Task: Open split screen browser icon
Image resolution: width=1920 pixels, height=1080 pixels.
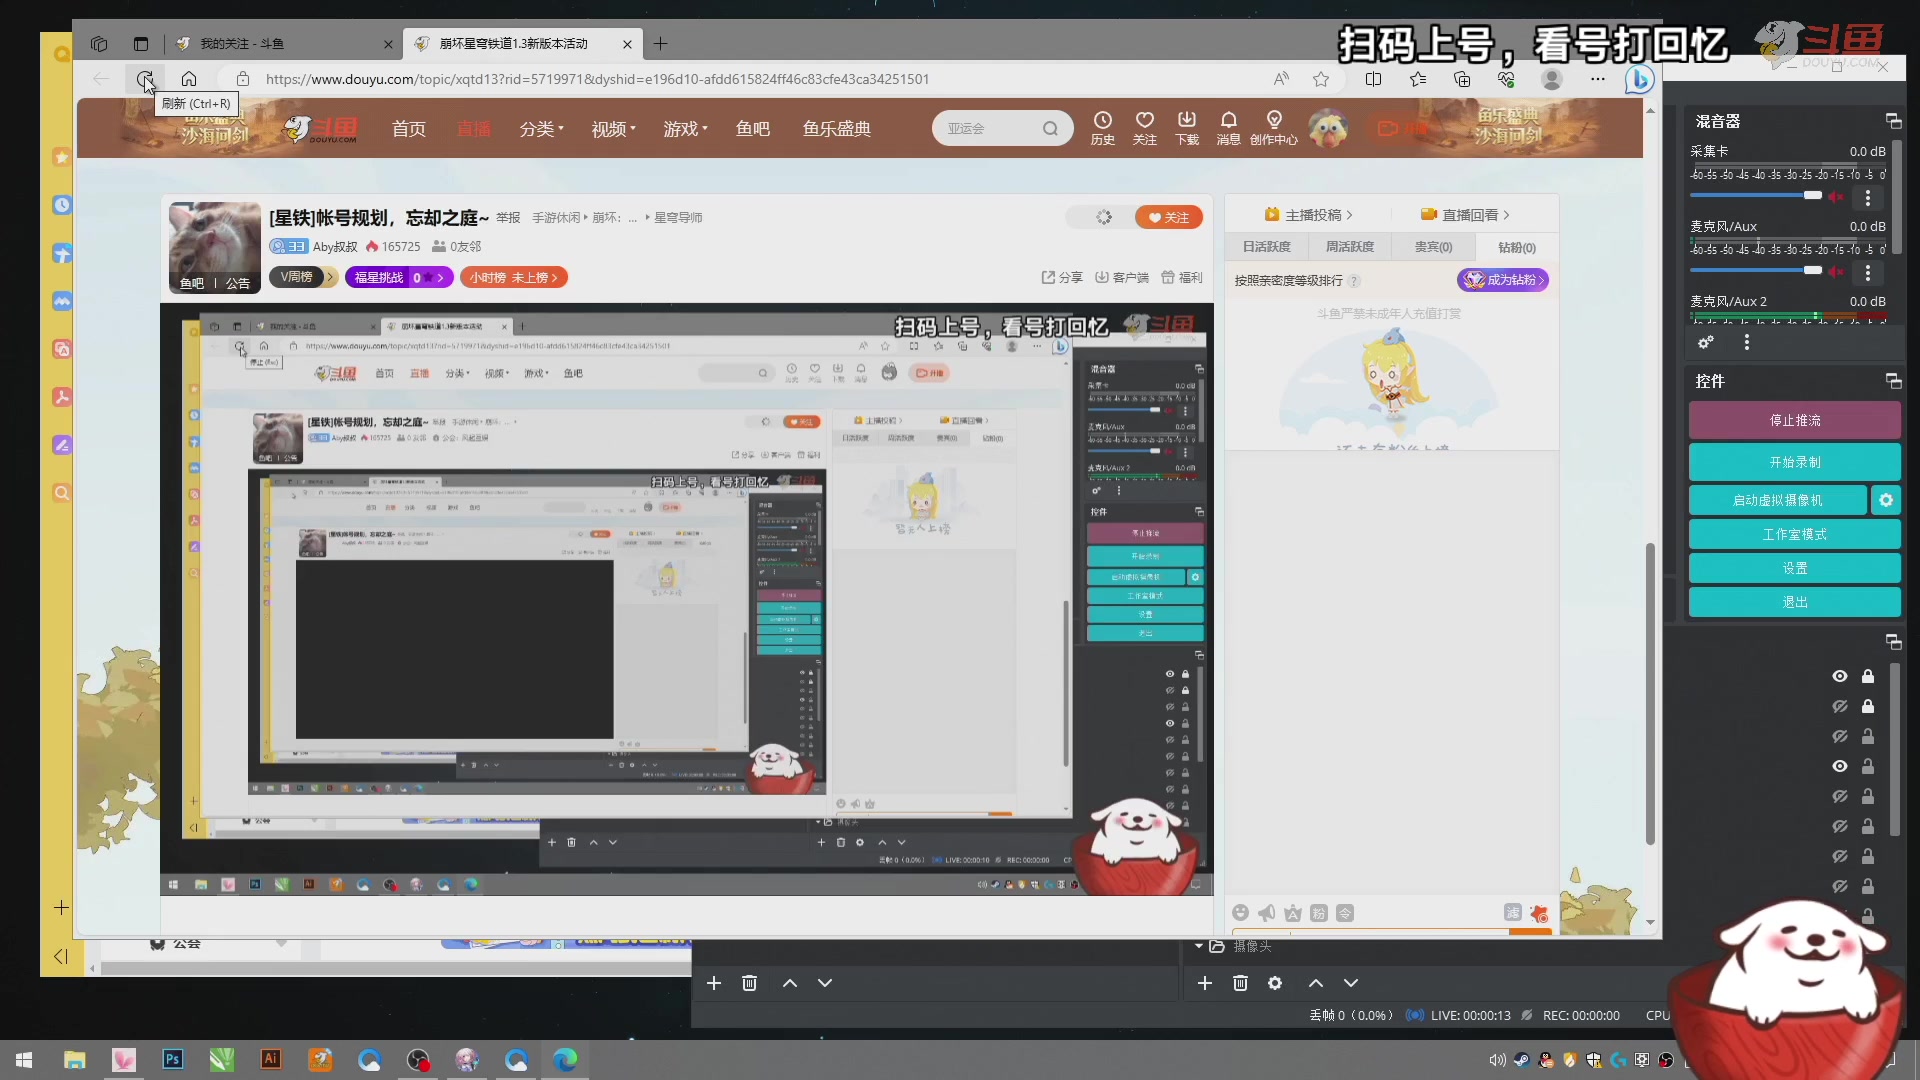Action: click(1373, 79)
